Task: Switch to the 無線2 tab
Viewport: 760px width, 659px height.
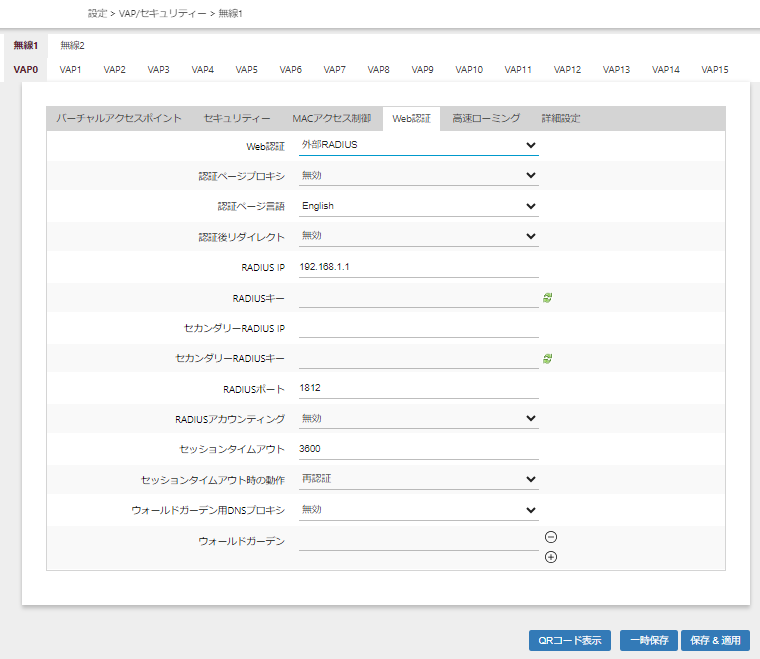Action: point(72,46)
